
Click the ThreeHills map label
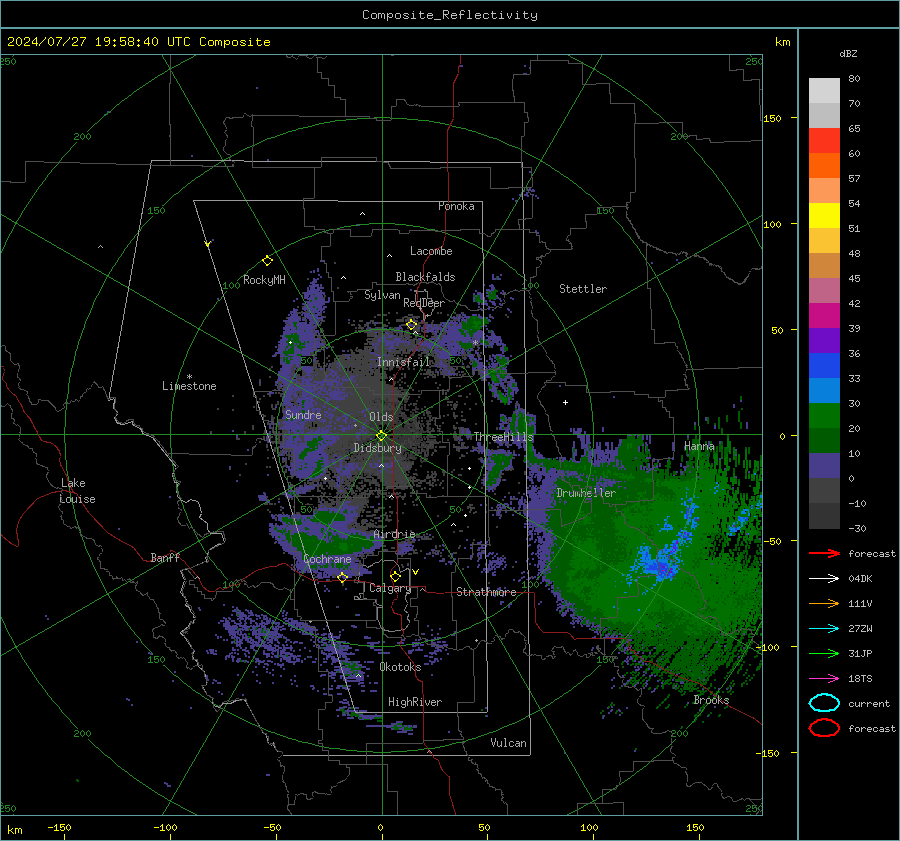(503, 437)
